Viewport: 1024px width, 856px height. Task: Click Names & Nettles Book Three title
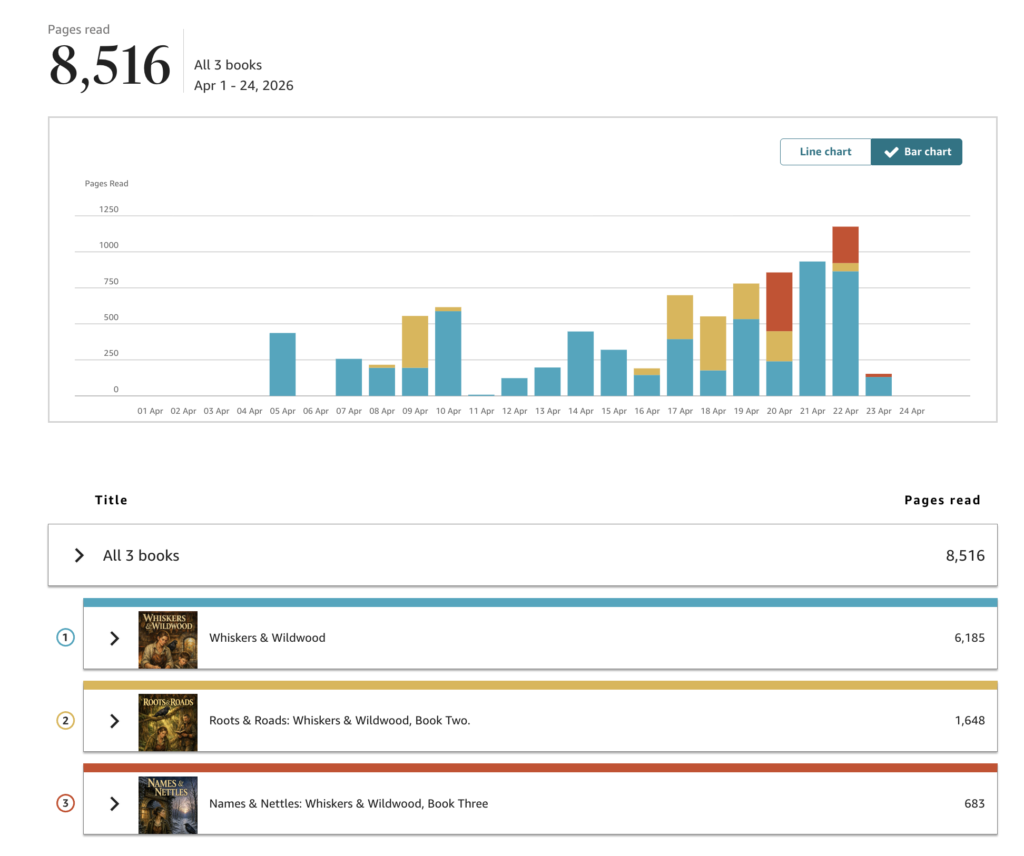(348, 804)
